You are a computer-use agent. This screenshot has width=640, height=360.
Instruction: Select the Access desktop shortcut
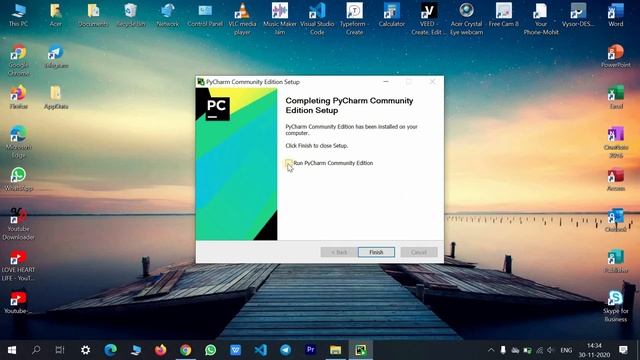616,179
